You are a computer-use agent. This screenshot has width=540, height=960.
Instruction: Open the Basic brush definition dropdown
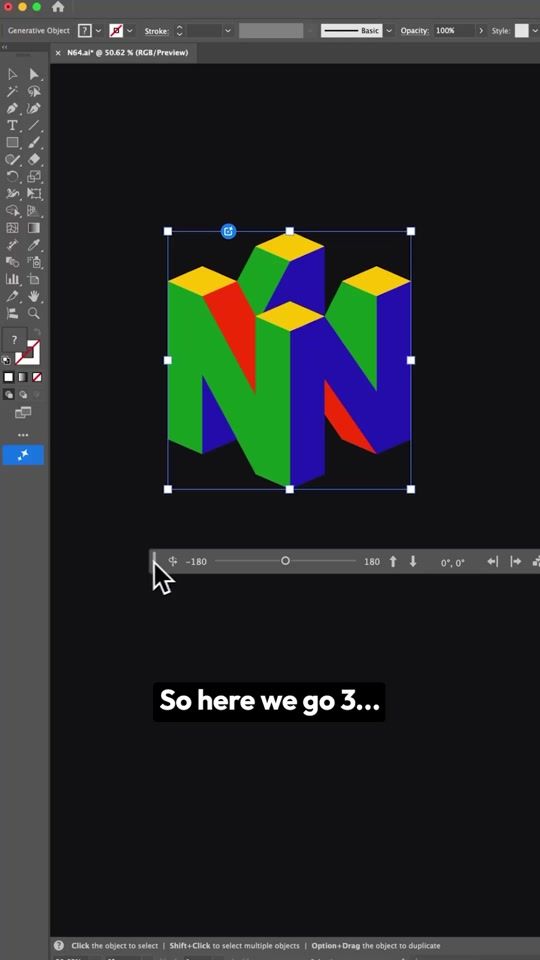pos(389,31)
